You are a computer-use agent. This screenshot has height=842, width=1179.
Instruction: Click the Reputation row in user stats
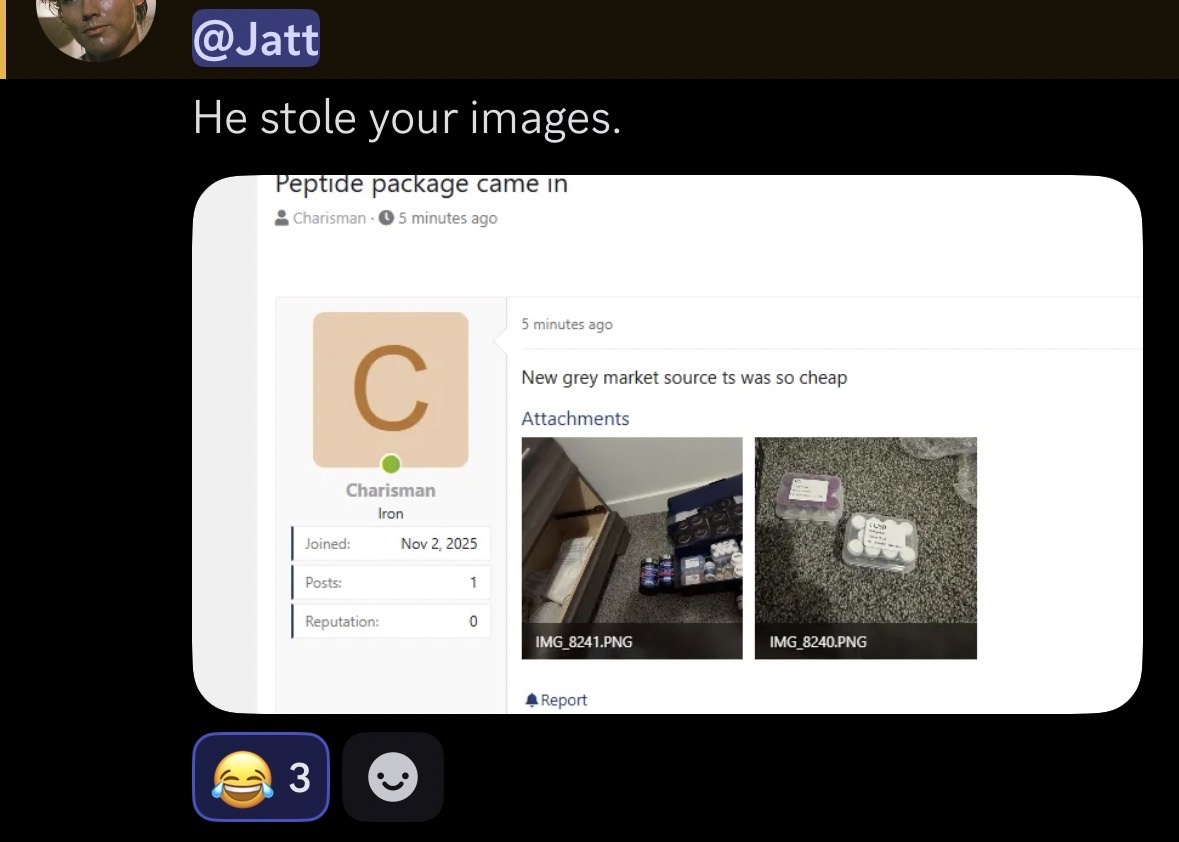(x=391, y=621)
